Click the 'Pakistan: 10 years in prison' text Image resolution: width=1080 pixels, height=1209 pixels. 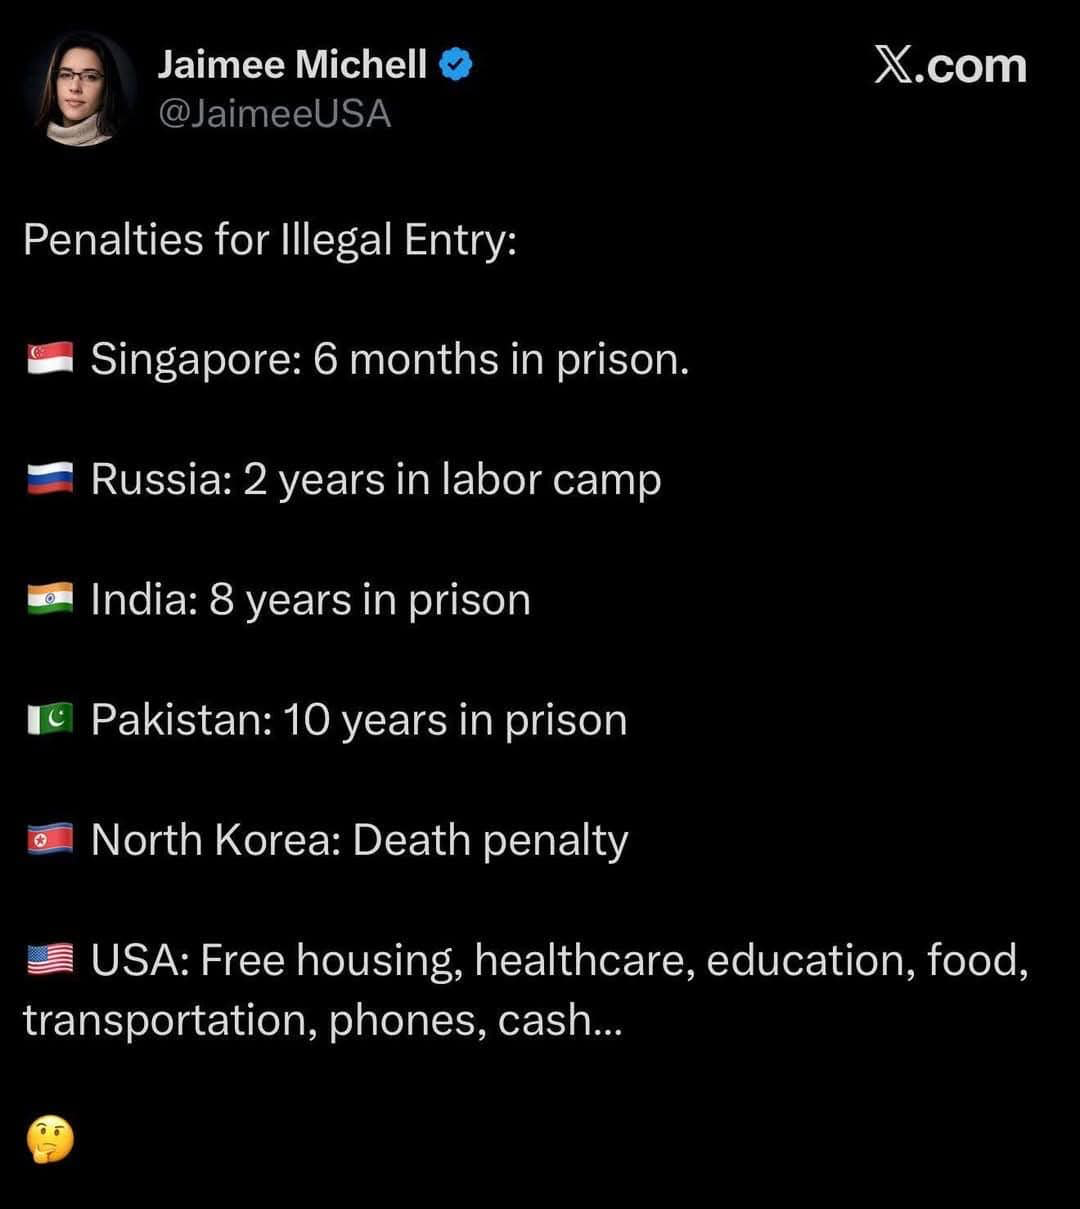pos(359,720)
